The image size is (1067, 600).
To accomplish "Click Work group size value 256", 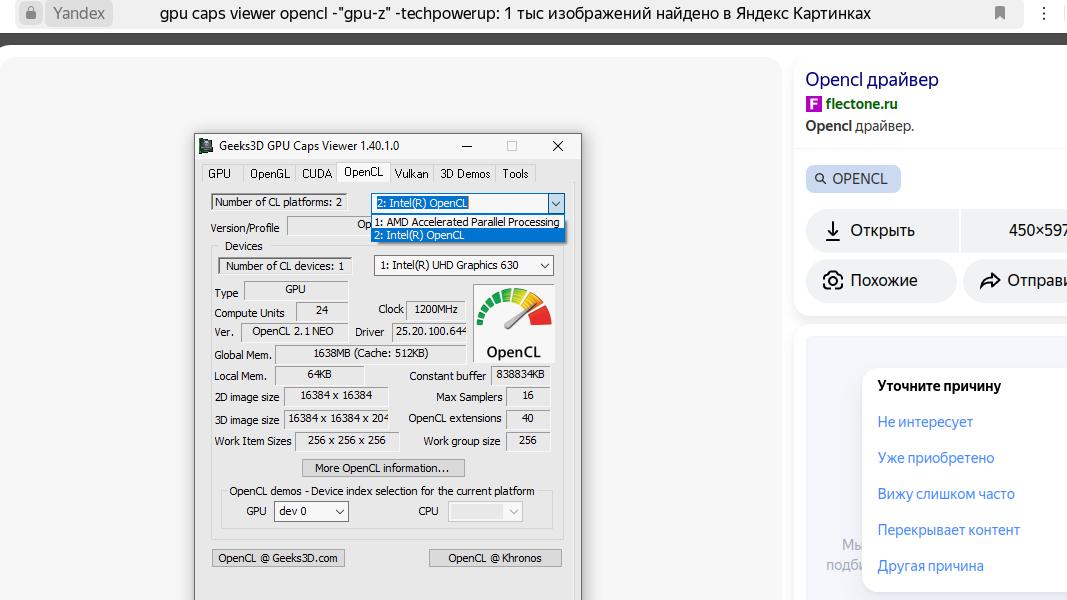I will click(528, 441).
